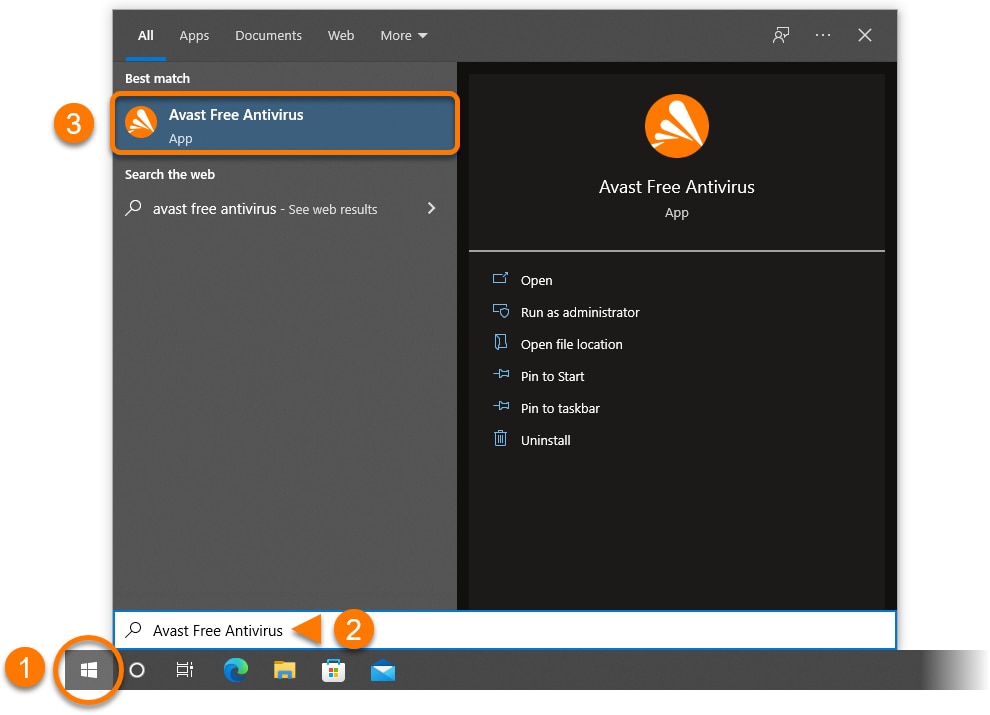
Task: Close the search panel with X
Action: (x=864, y=35)
